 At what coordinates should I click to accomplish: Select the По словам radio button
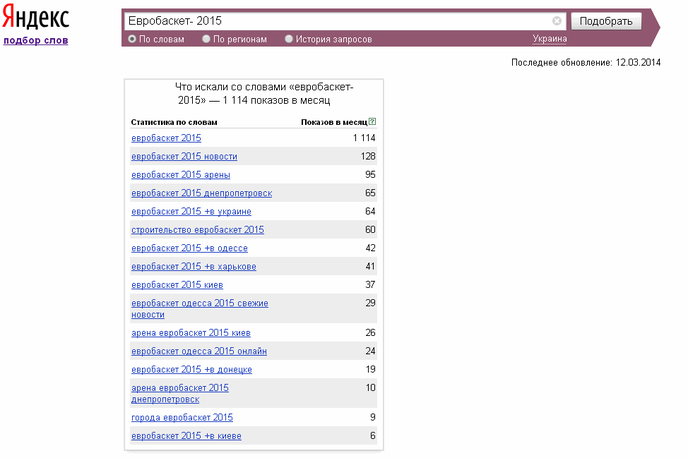click(x=132, y=40)
